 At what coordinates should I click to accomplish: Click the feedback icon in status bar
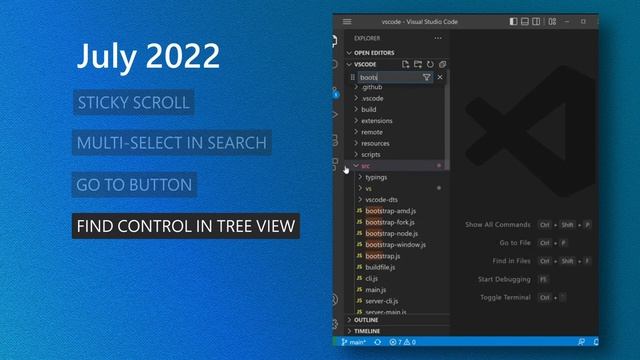pos(582,342)
